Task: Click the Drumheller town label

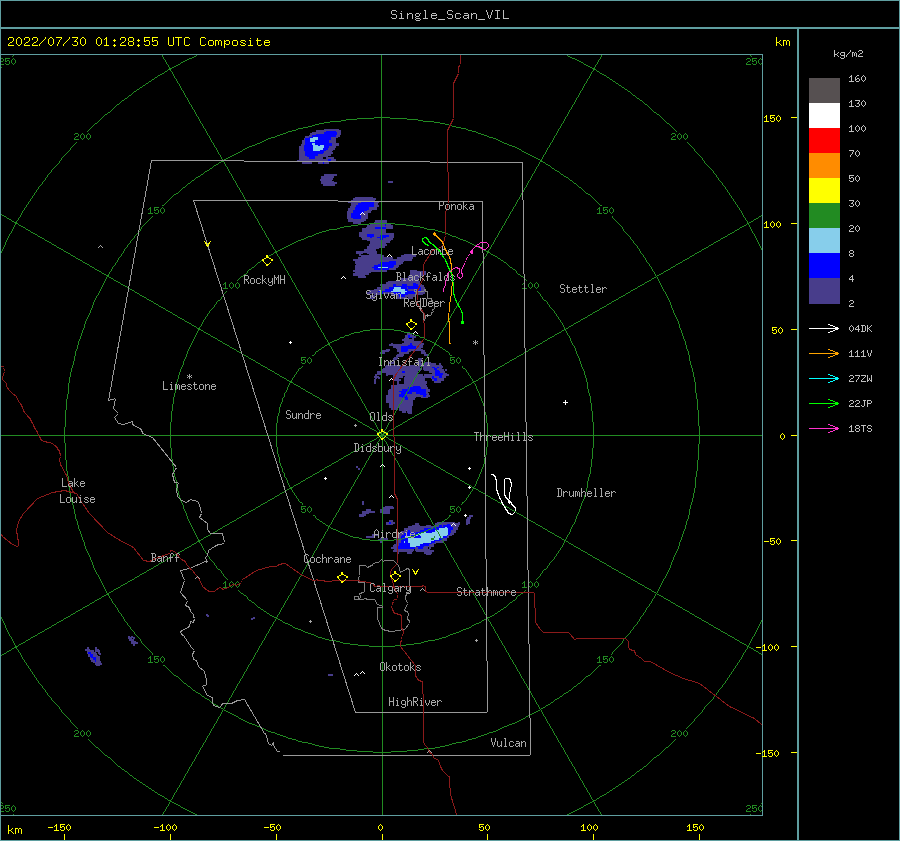Action: (x=585, y=493)
